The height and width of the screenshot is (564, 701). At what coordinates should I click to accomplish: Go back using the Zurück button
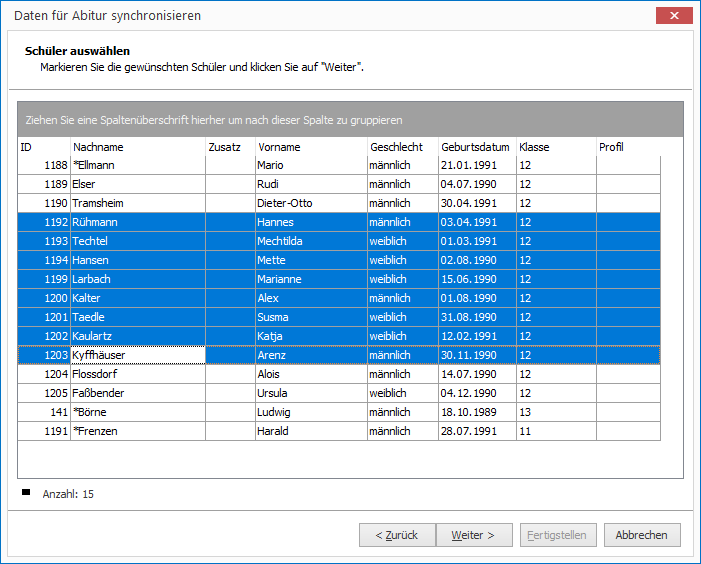point(397,535)
